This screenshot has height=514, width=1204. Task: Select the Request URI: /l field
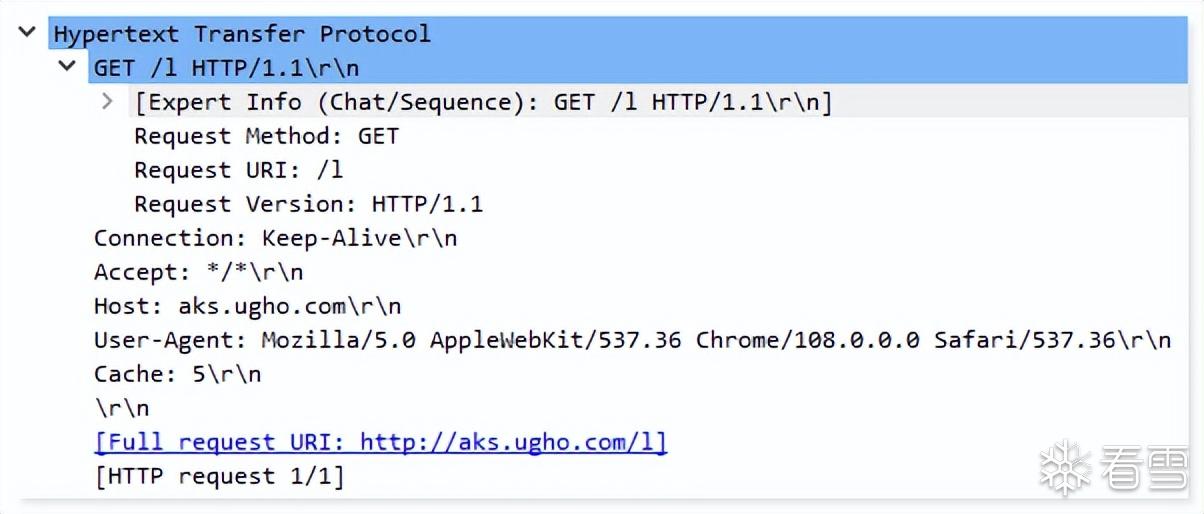[x=238, y=170]
